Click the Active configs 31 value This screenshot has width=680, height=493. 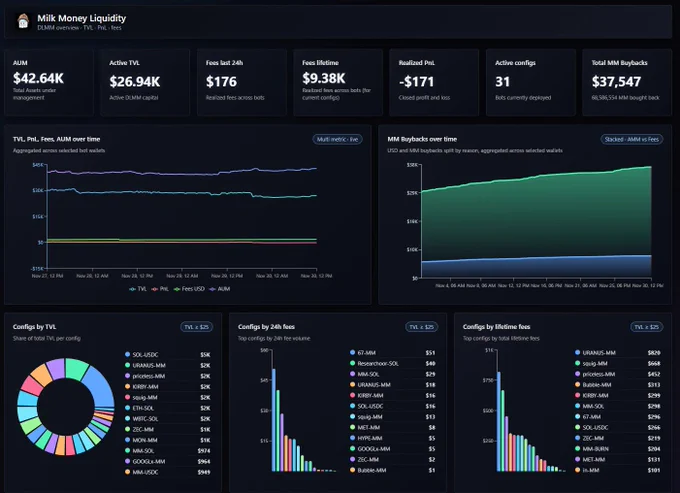tap(503, 82)
